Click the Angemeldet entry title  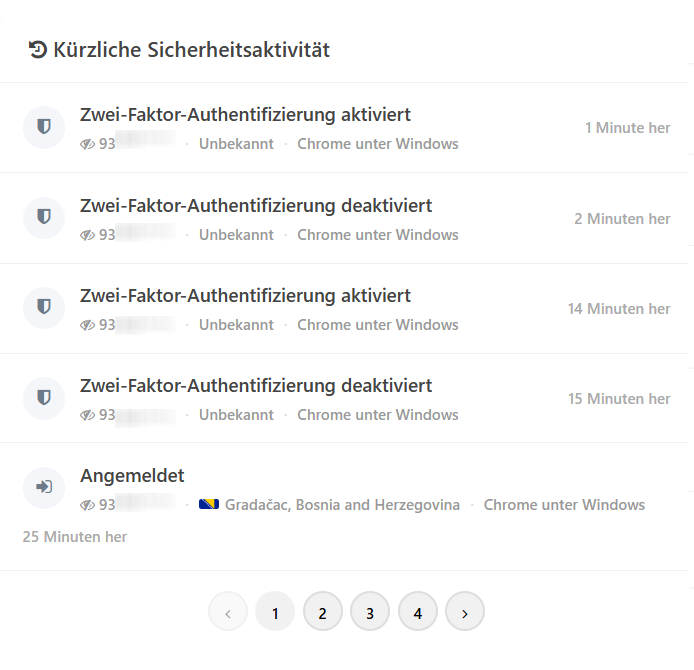click(x=132, y=476)
